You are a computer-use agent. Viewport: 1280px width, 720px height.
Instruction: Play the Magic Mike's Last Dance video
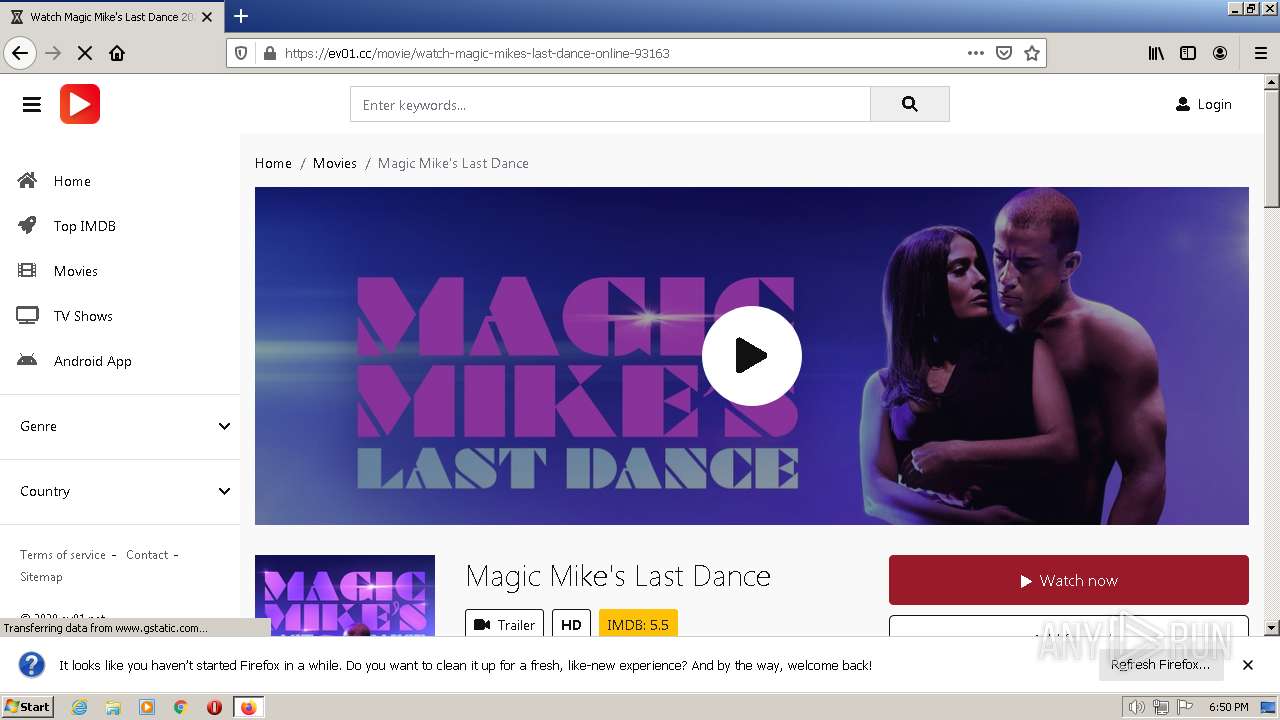(x=752, y=356)
